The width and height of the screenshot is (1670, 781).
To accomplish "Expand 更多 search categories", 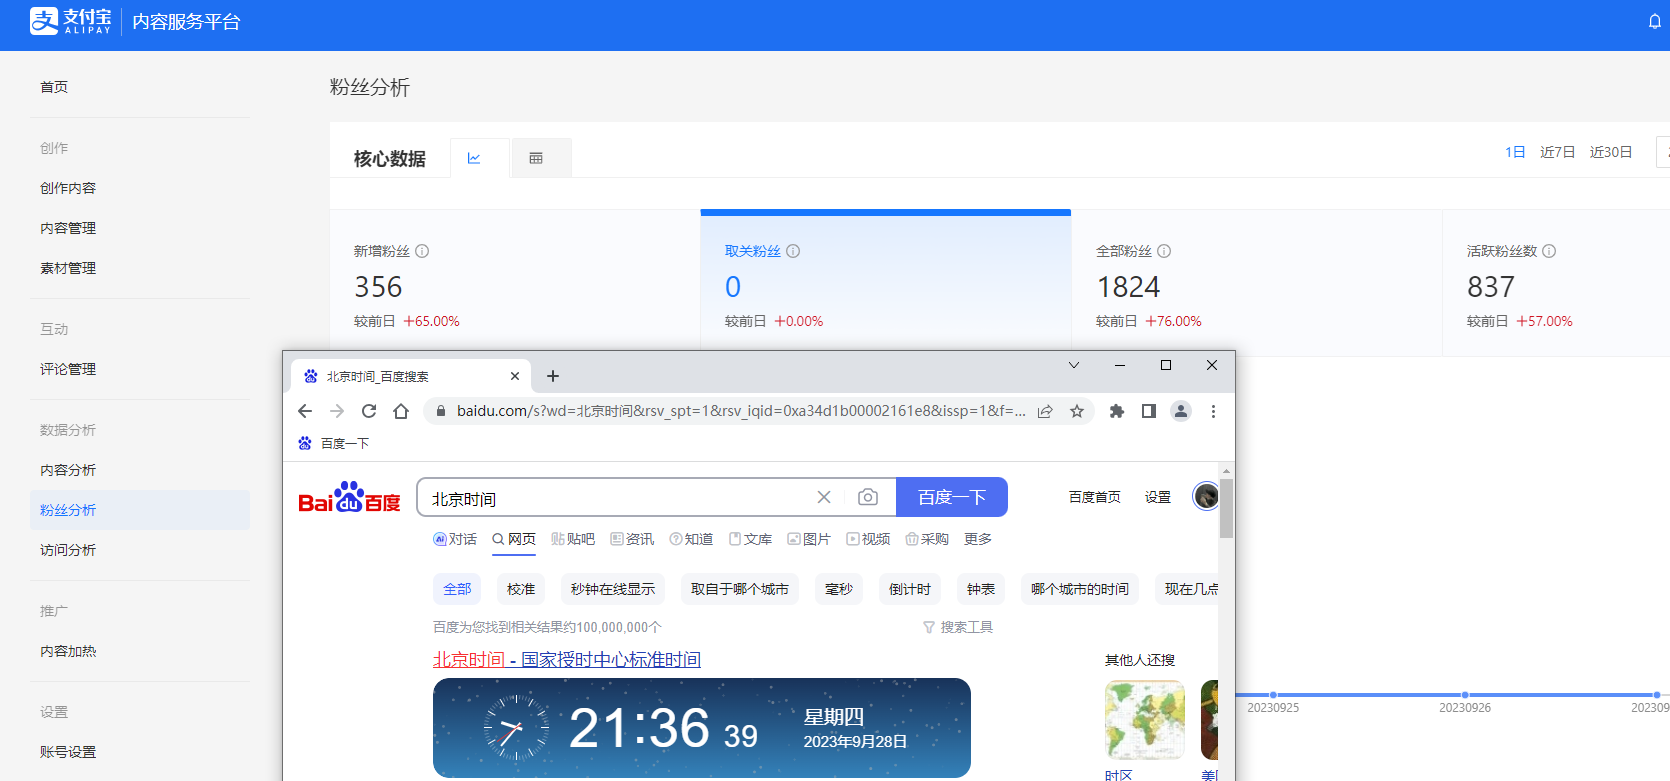I will click(977, 539).
